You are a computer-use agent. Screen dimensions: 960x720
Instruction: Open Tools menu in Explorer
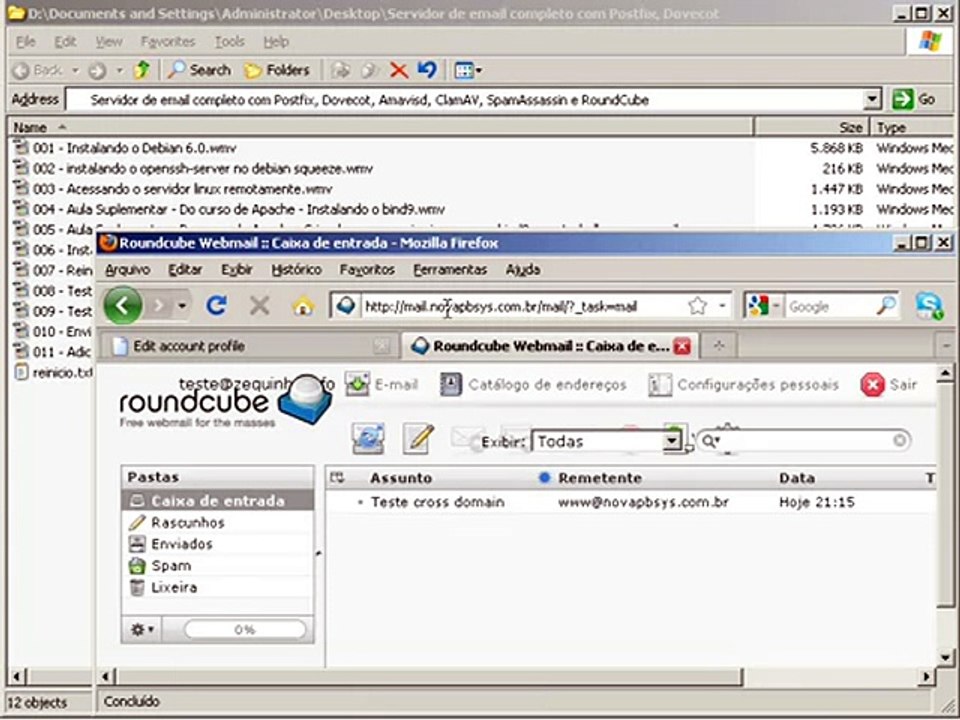coord(230,42)
